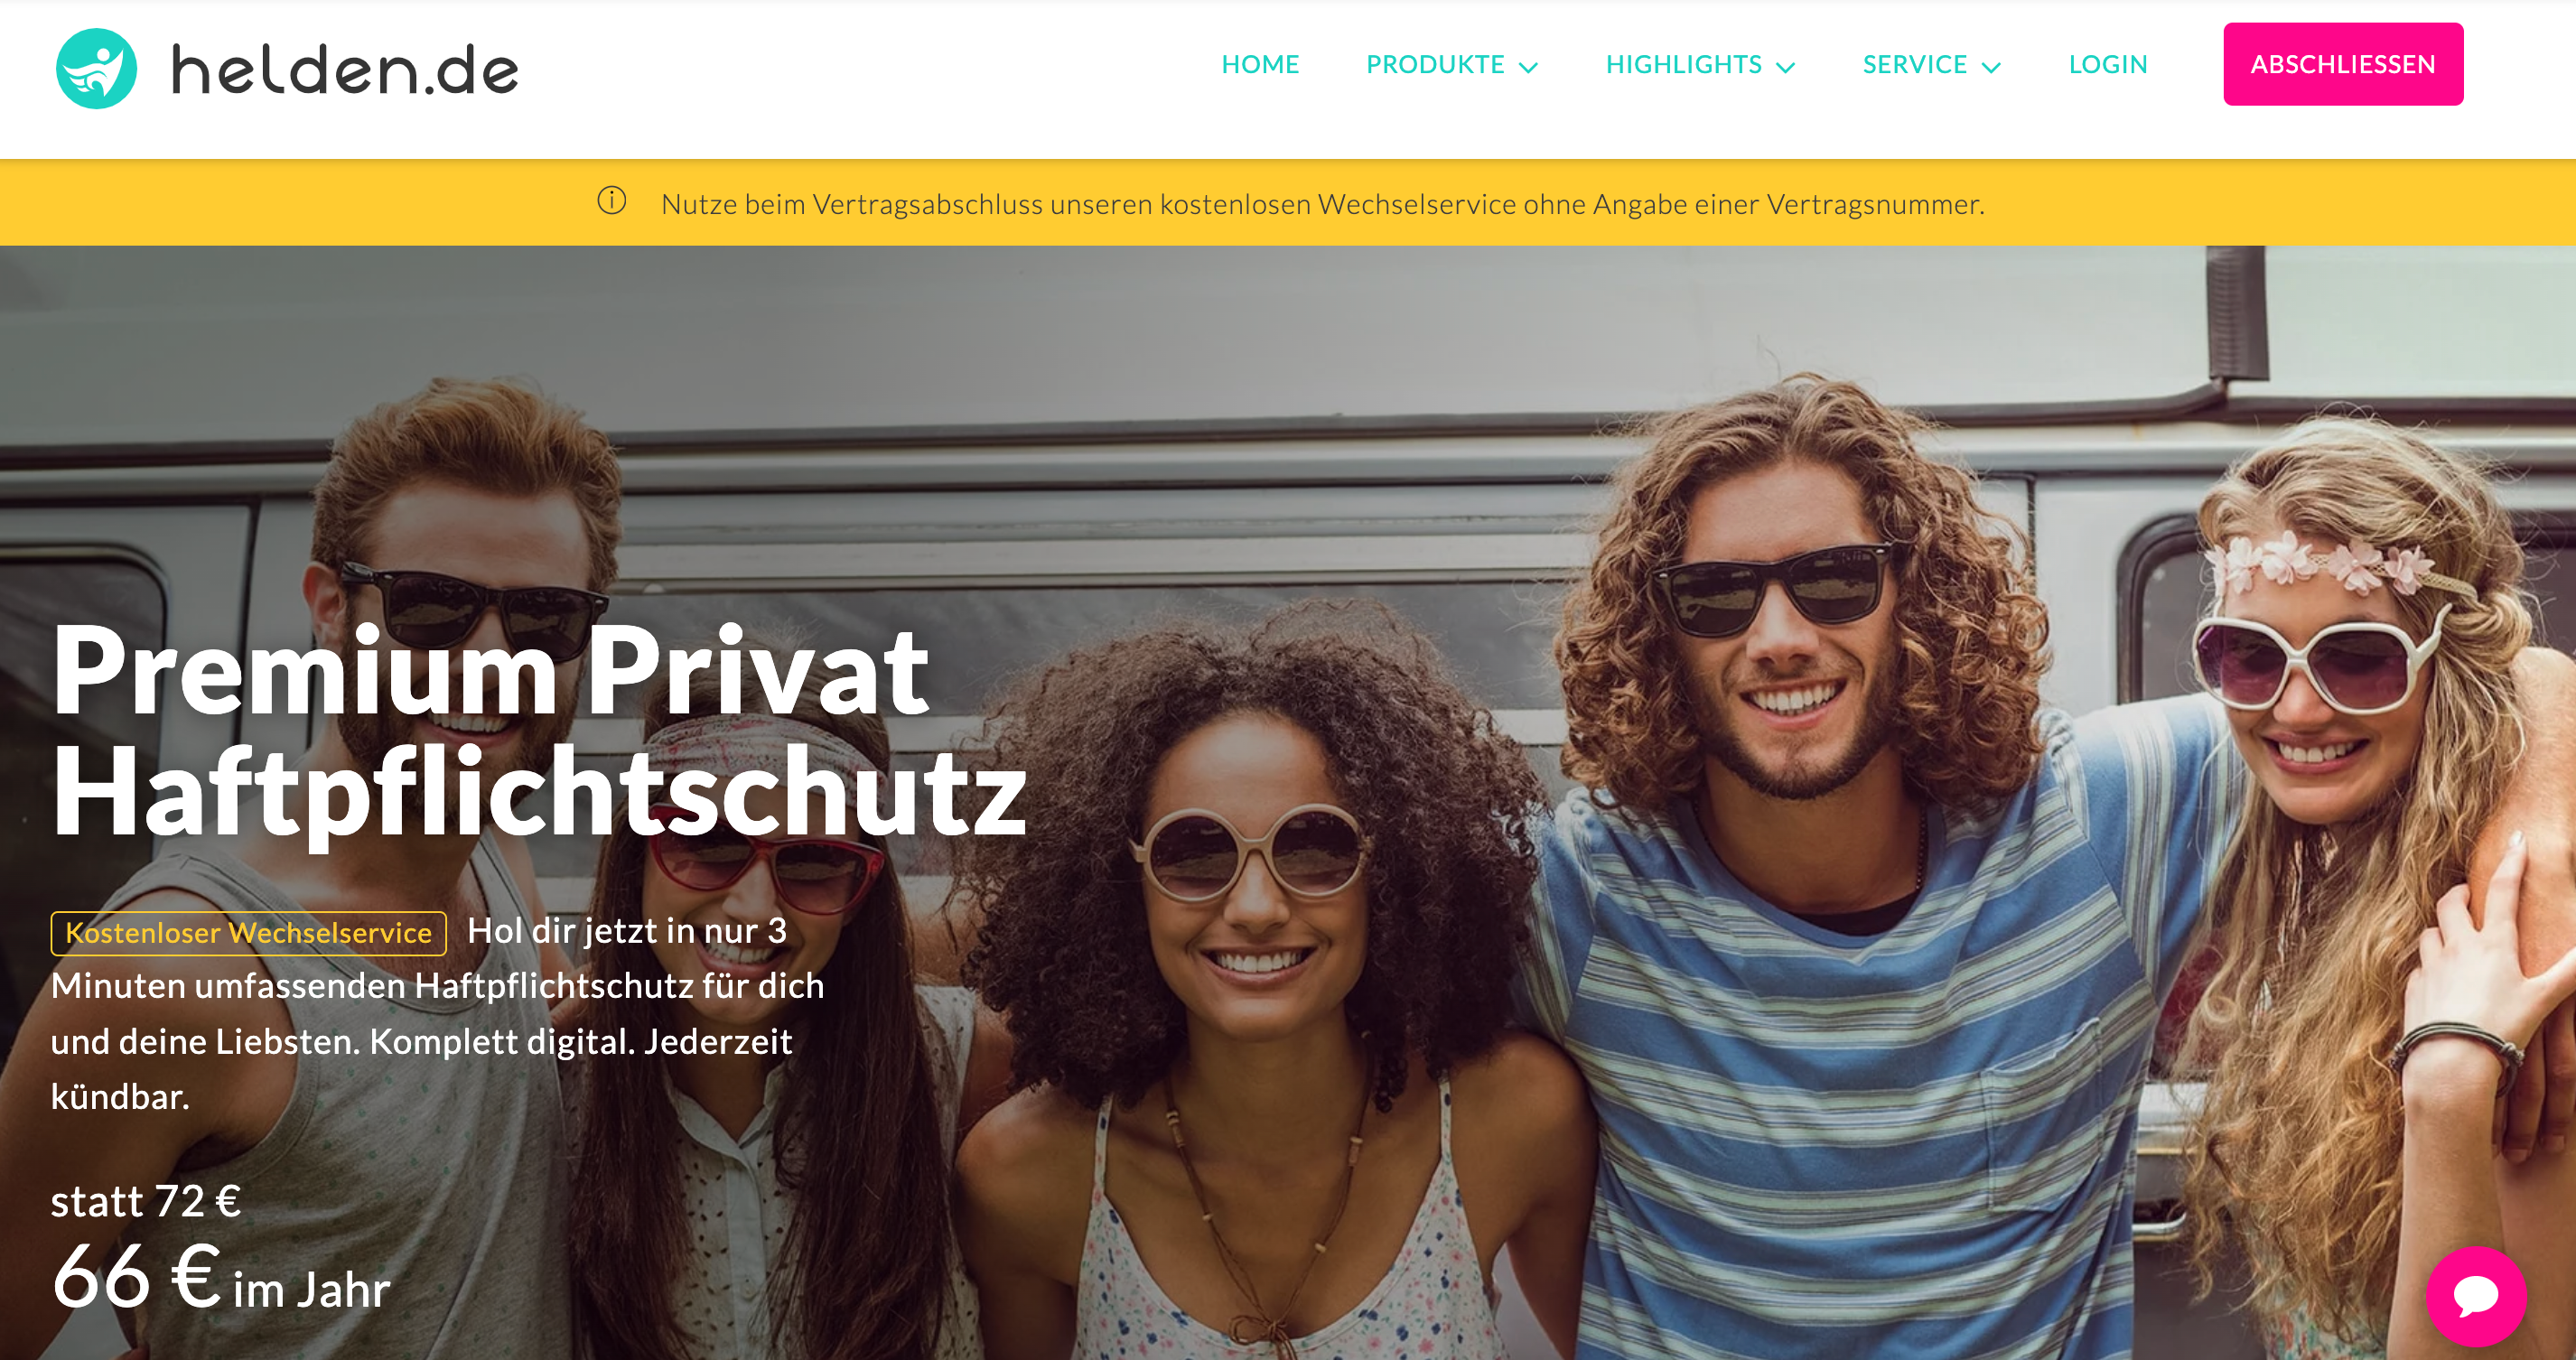Click the Premium Privat Haftpflichtschutz heading

pos(539,730)
